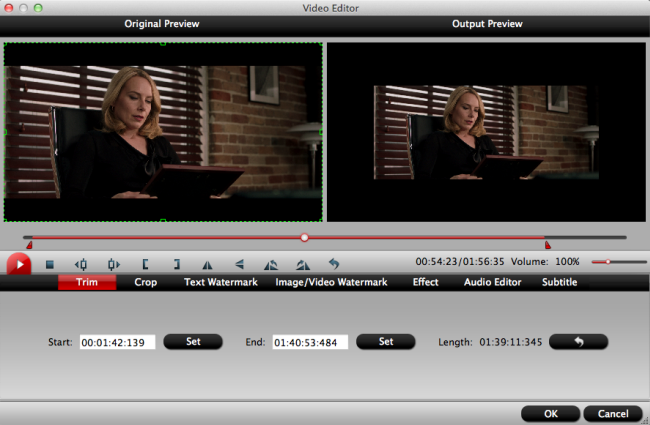Click the toolbar undo arrow icon

coord(334,264)
